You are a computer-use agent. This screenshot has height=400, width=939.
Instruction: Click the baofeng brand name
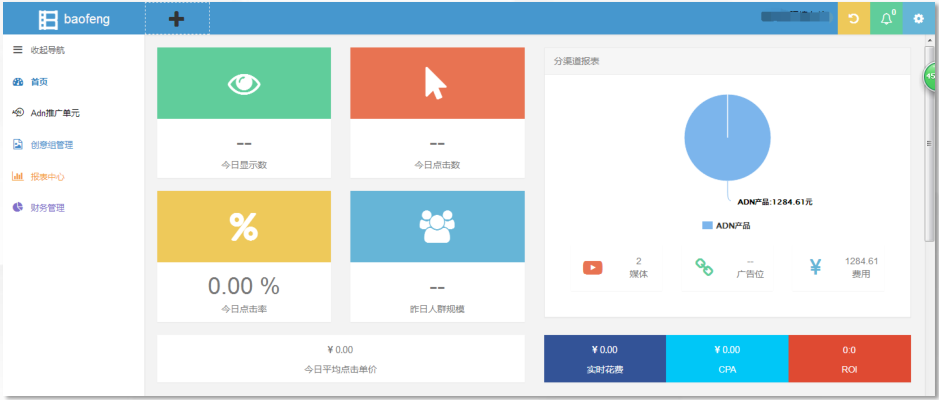[x=86, y=20]
